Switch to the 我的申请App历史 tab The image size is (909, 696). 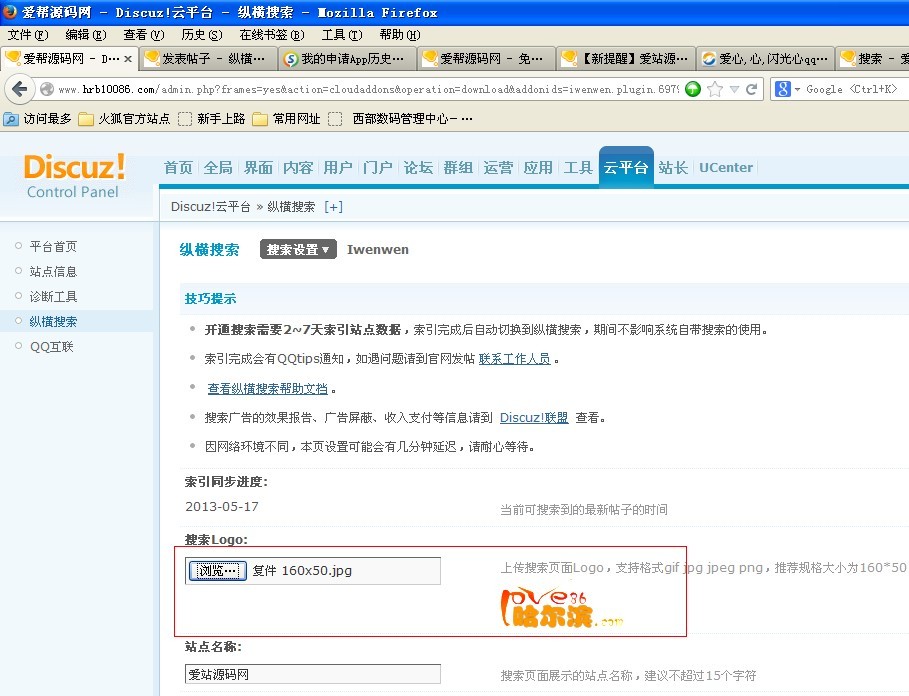(347, 59)
